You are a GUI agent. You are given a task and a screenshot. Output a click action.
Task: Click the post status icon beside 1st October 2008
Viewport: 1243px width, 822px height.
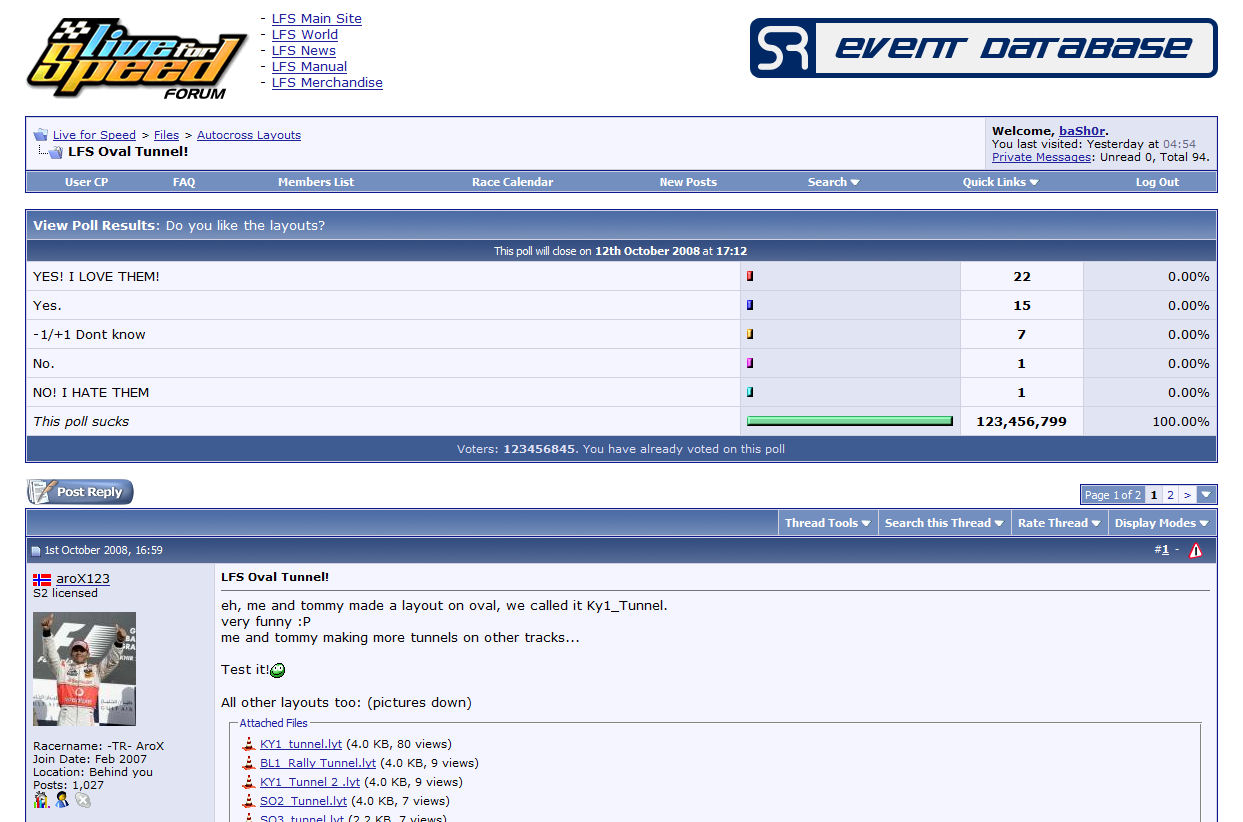coord(36,551)
